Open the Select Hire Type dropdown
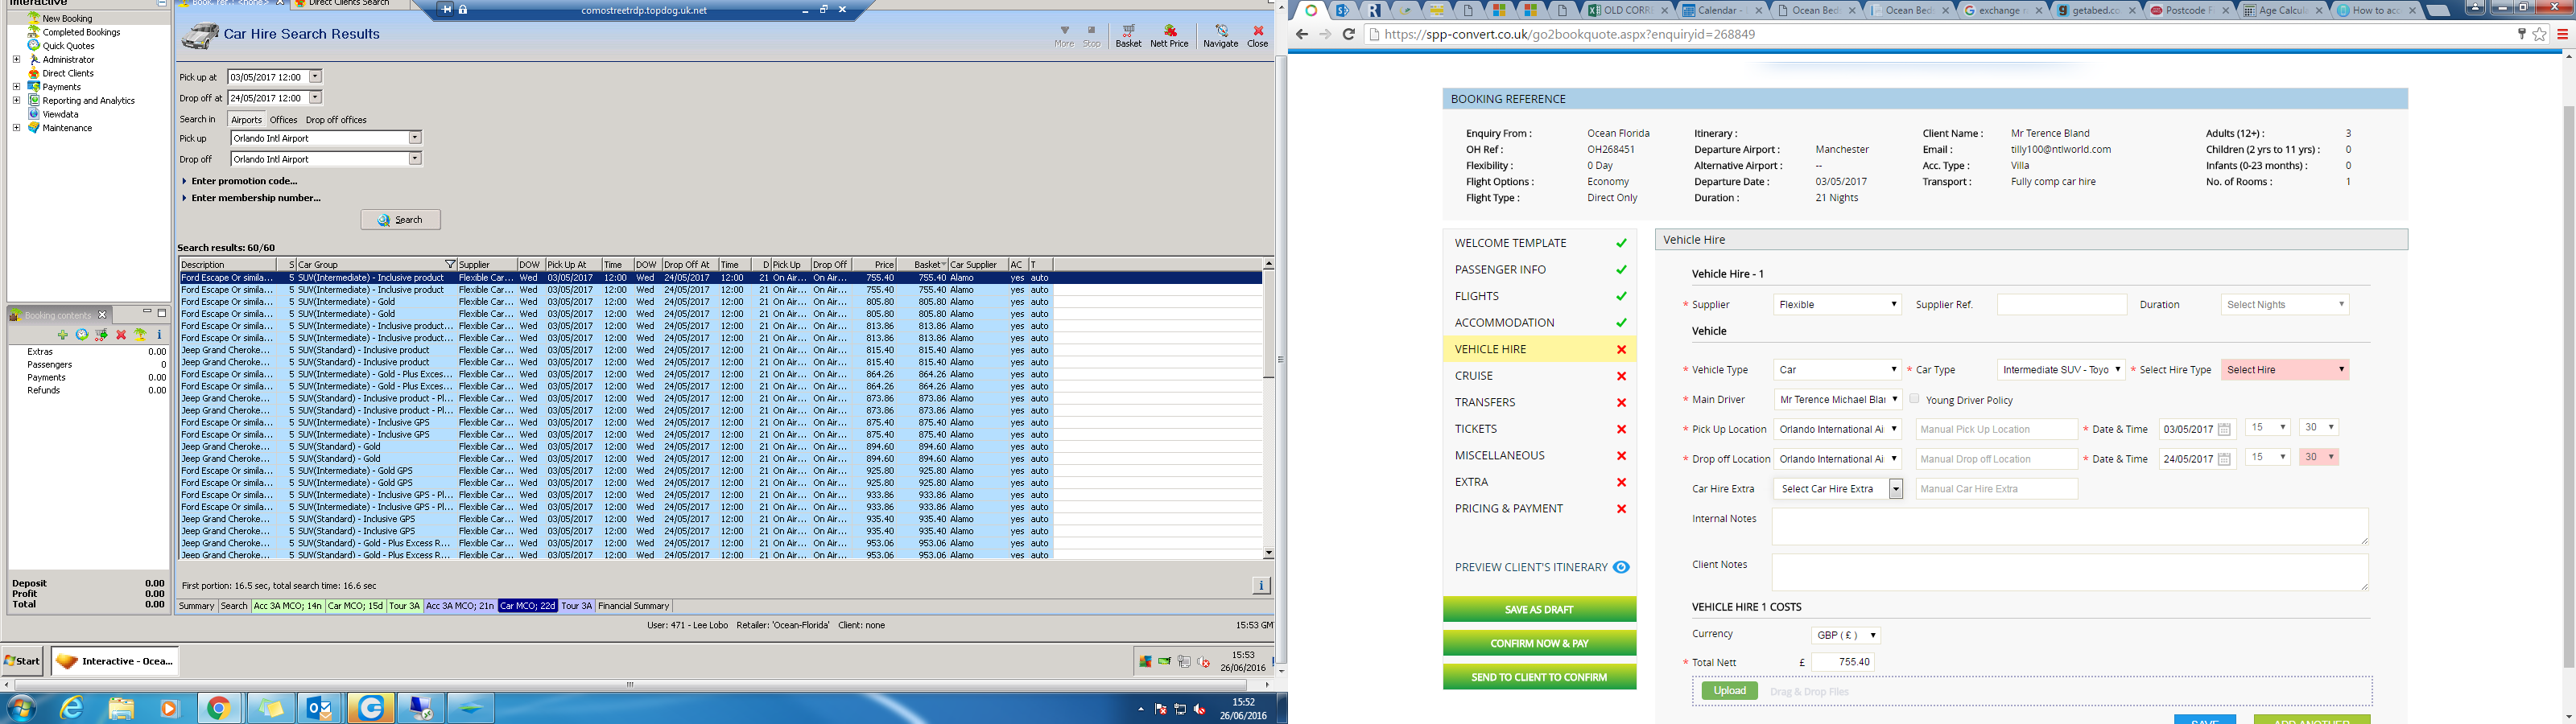This screenshot has width=2576, height=724. (2284, 370)
